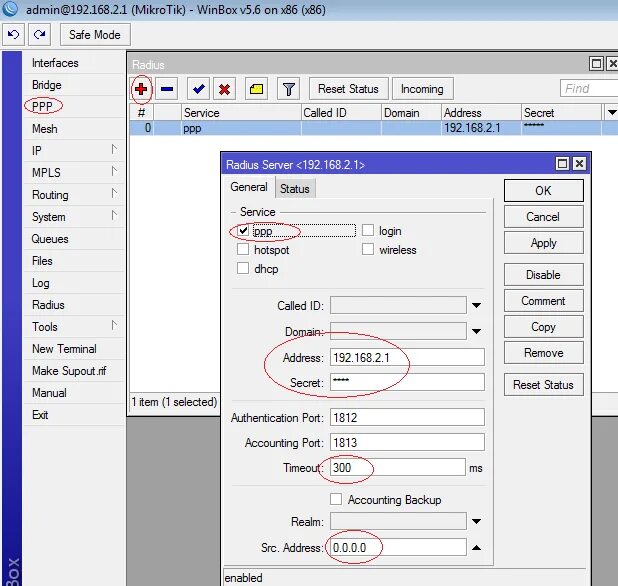This screenshot has width=618, height=586.
Task: Toggle the Accounting Backup checkbox
Action: pyautogui.click(x=336, y=499)
